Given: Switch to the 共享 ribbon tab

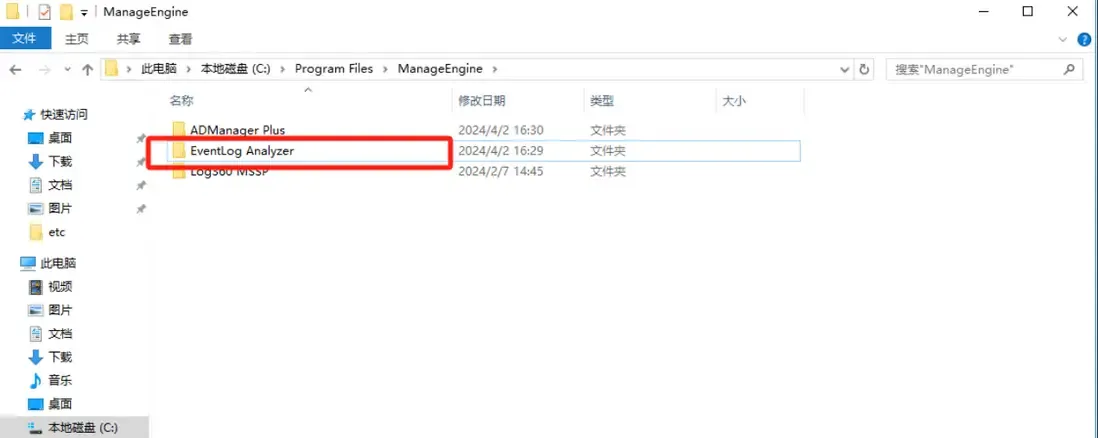Looking at the screenshot, I should point(128,39).
